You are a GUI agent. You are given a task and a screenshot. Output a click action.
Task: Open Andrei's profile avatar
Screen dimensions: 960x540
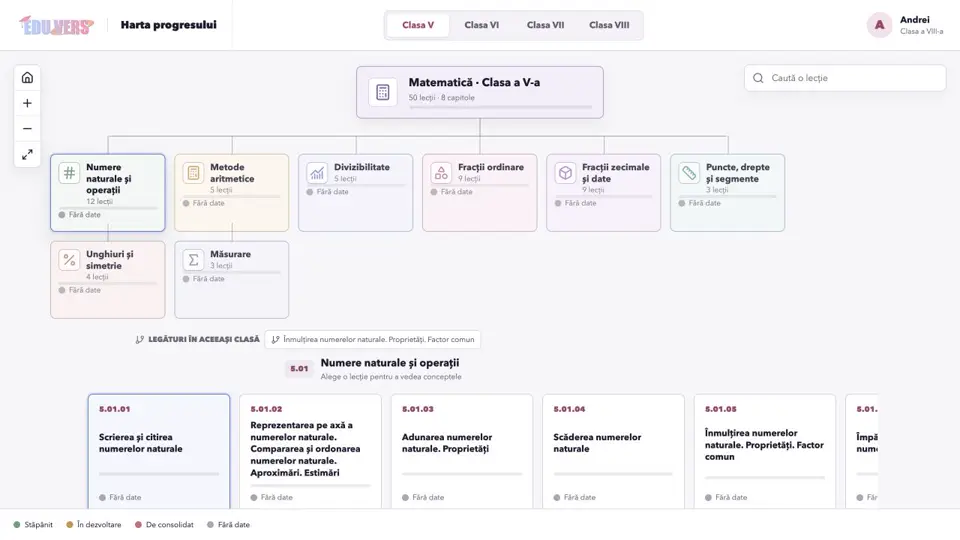[x=879, y=25]
